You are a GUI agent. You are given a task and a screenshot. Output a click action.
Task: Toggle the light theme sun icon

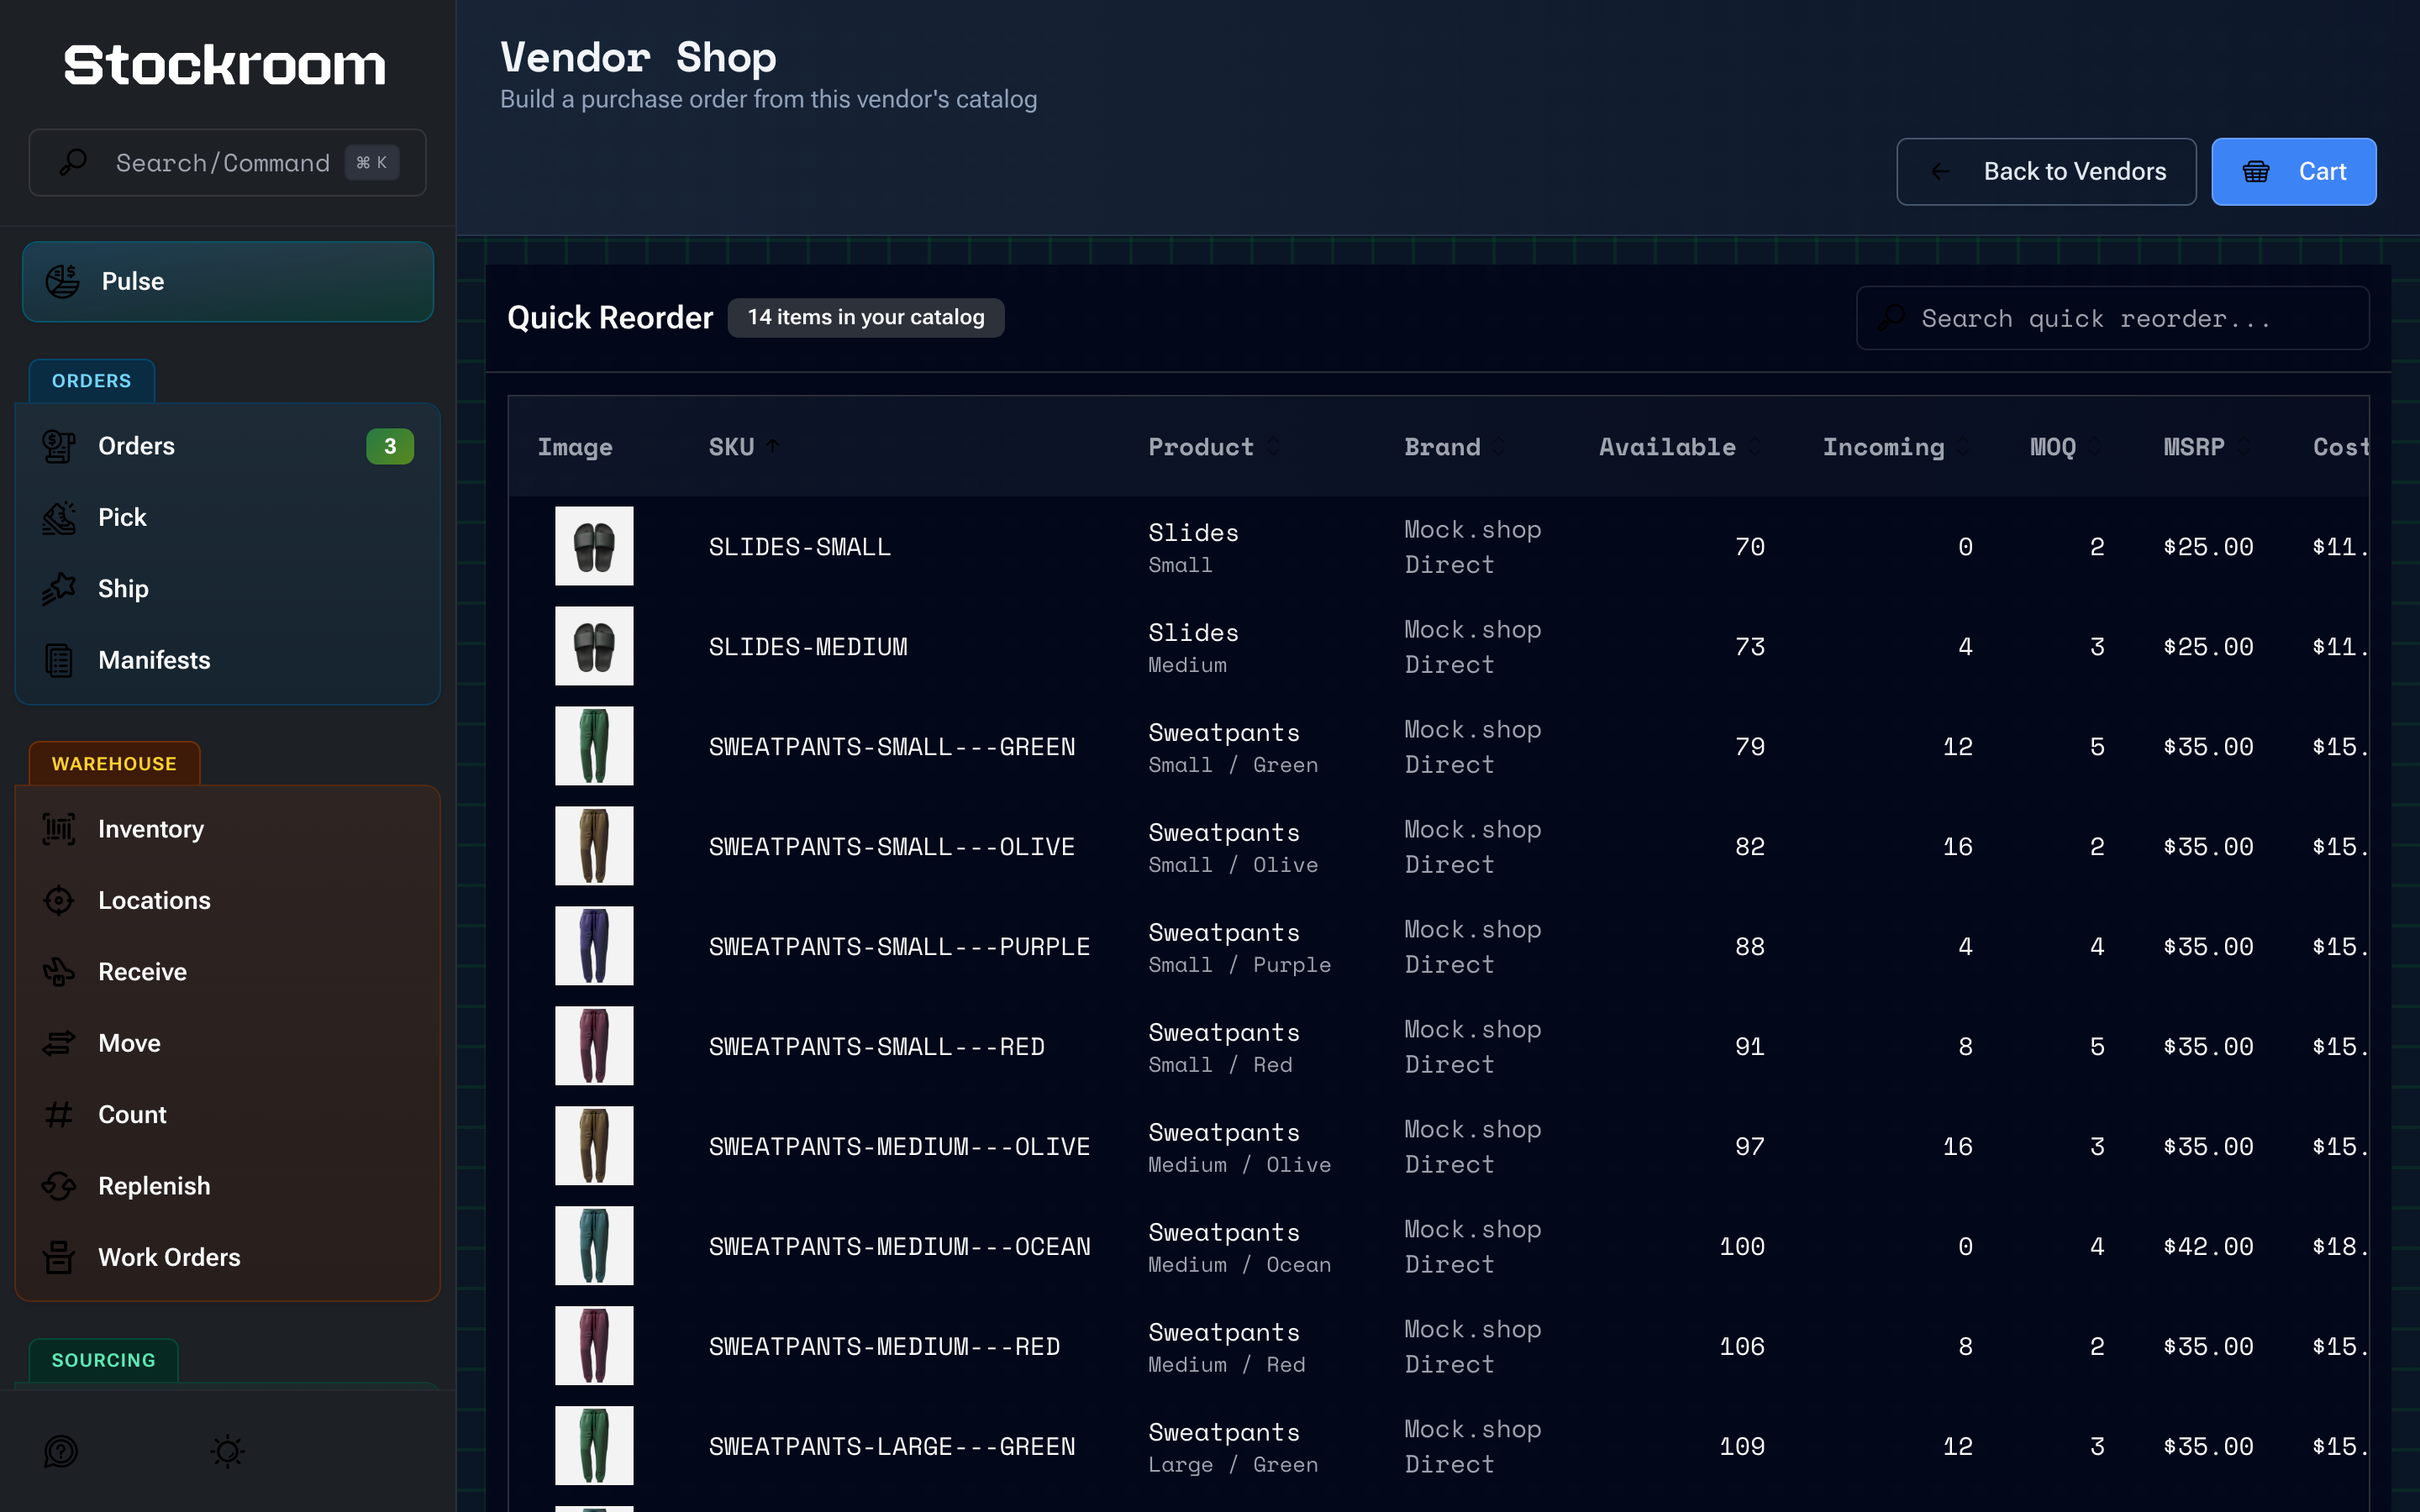coord(228,1451)
